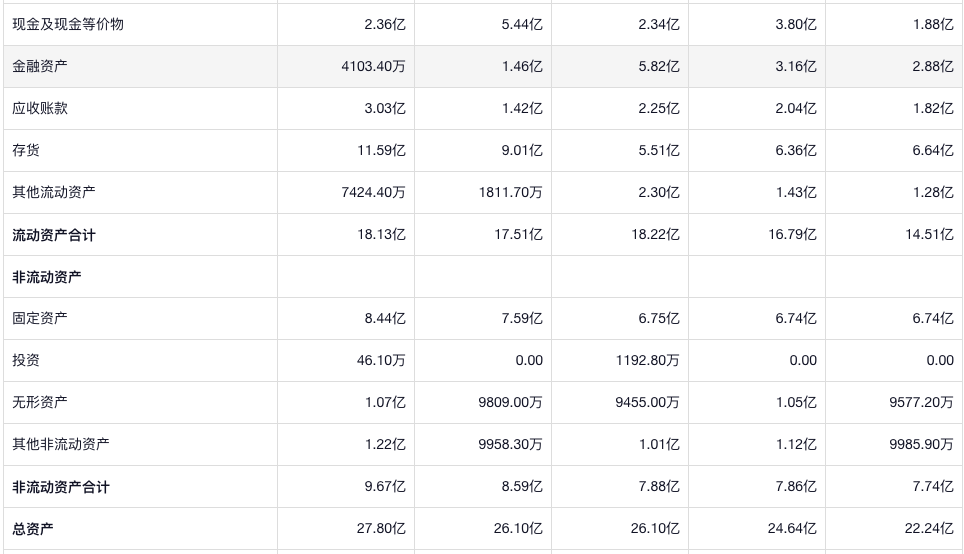Click the 7424.40万 cell
Viewport: 964px width, 554px height.
(x=373, y=192)
